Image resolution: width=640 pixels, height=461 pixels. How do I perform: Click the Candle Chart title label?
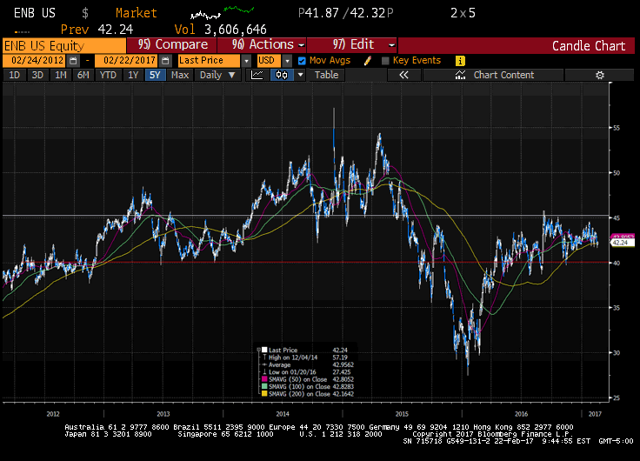[x=588, y=46]
